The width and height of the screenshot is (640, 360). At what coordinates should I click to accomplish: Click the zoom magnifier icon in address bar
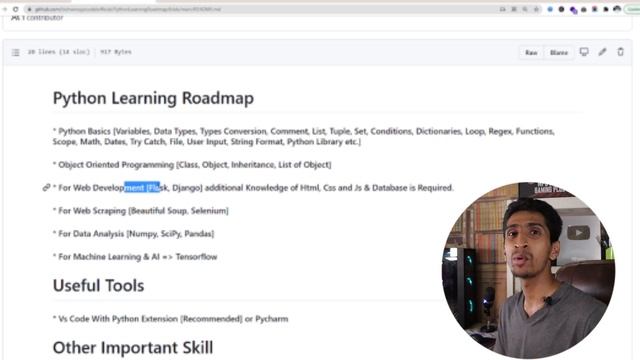point(525,9)
